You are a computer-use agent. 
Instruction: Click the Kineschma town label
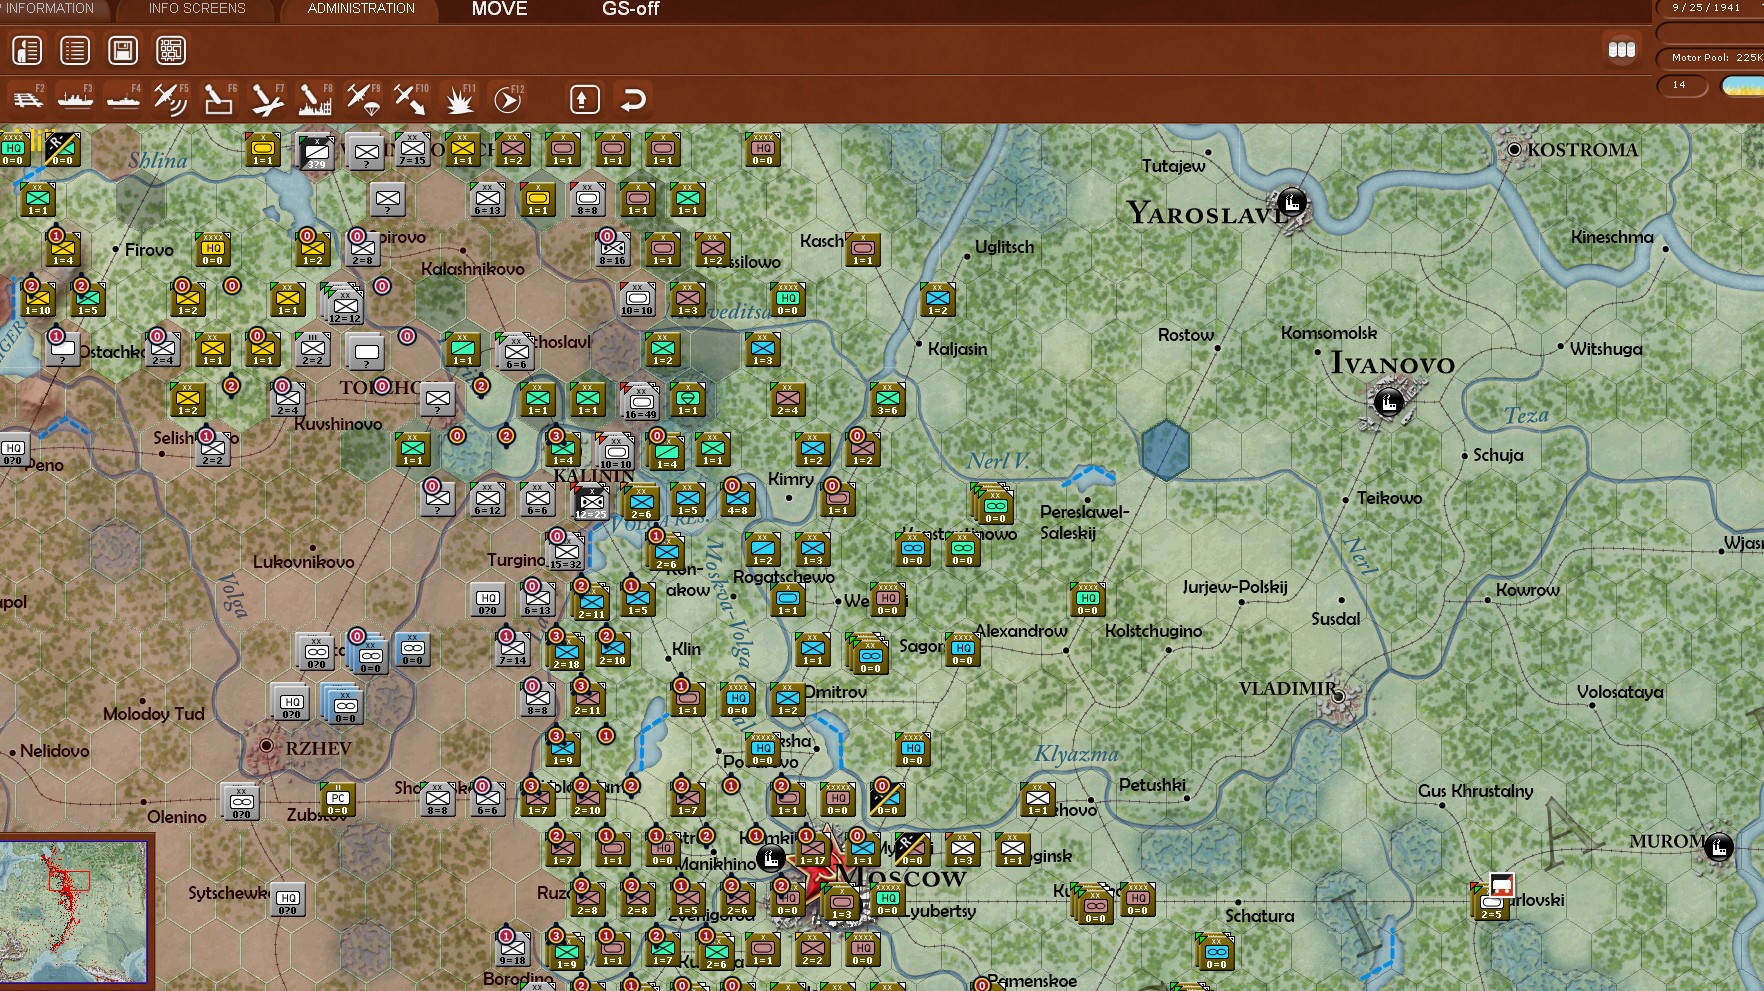tap(1612, 237)
